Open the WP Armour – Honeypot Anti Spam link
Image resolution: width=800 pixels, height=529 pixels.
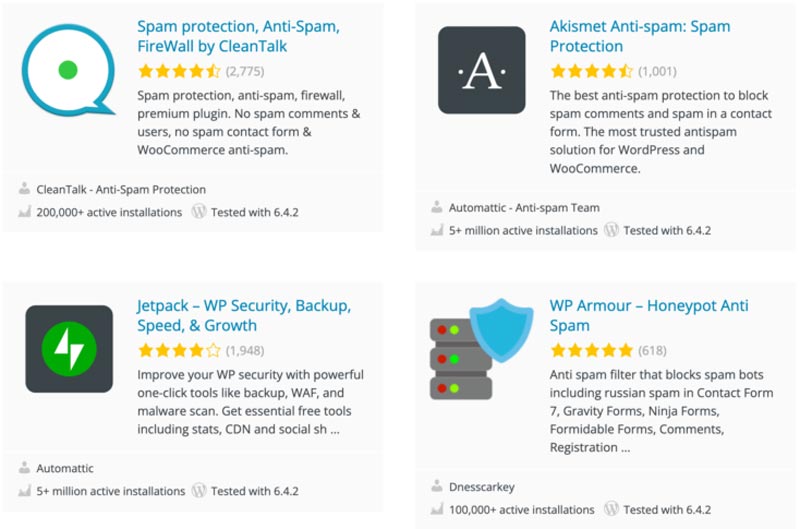[649, 315]
